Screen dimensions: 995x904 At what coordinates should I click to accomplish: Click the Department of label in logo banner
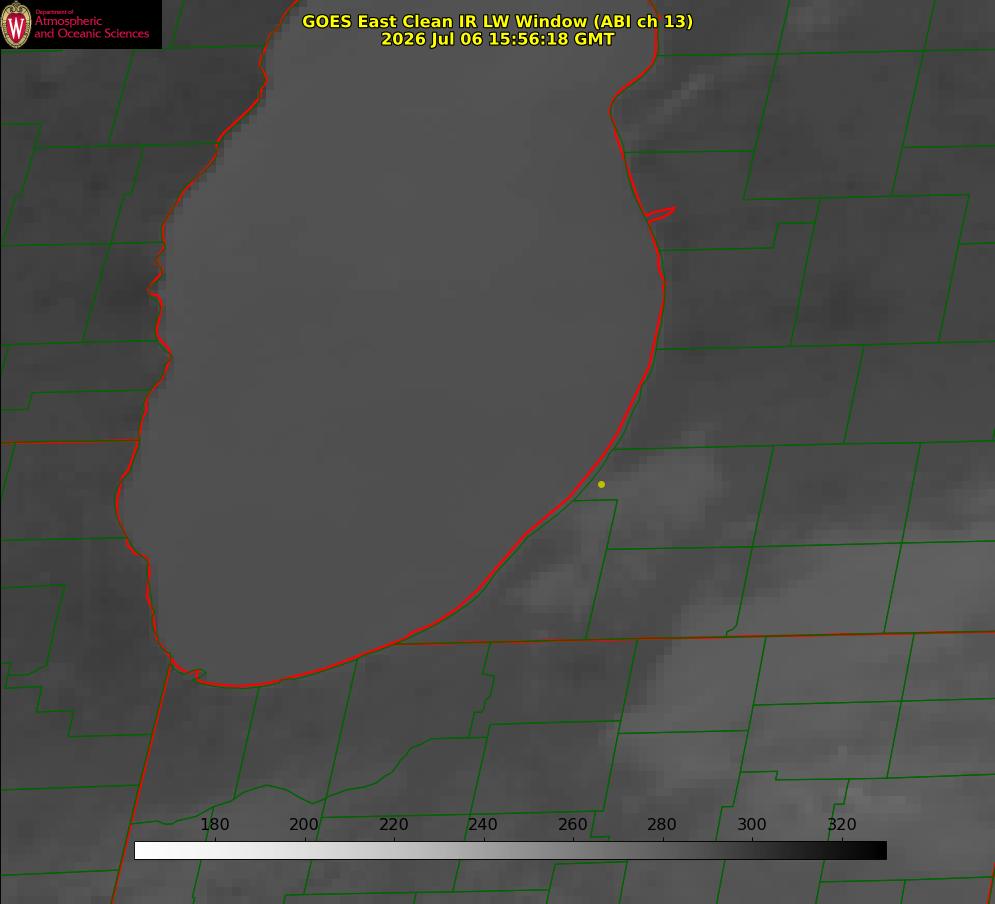click(54, 12)
